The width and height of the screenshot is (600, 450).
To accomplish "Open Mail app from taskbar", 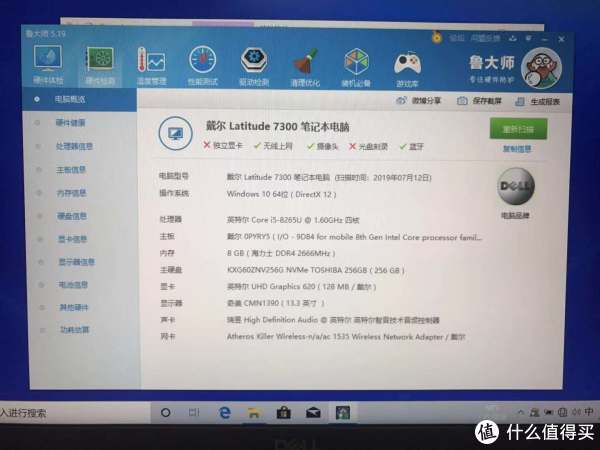I will coord(313,413).
